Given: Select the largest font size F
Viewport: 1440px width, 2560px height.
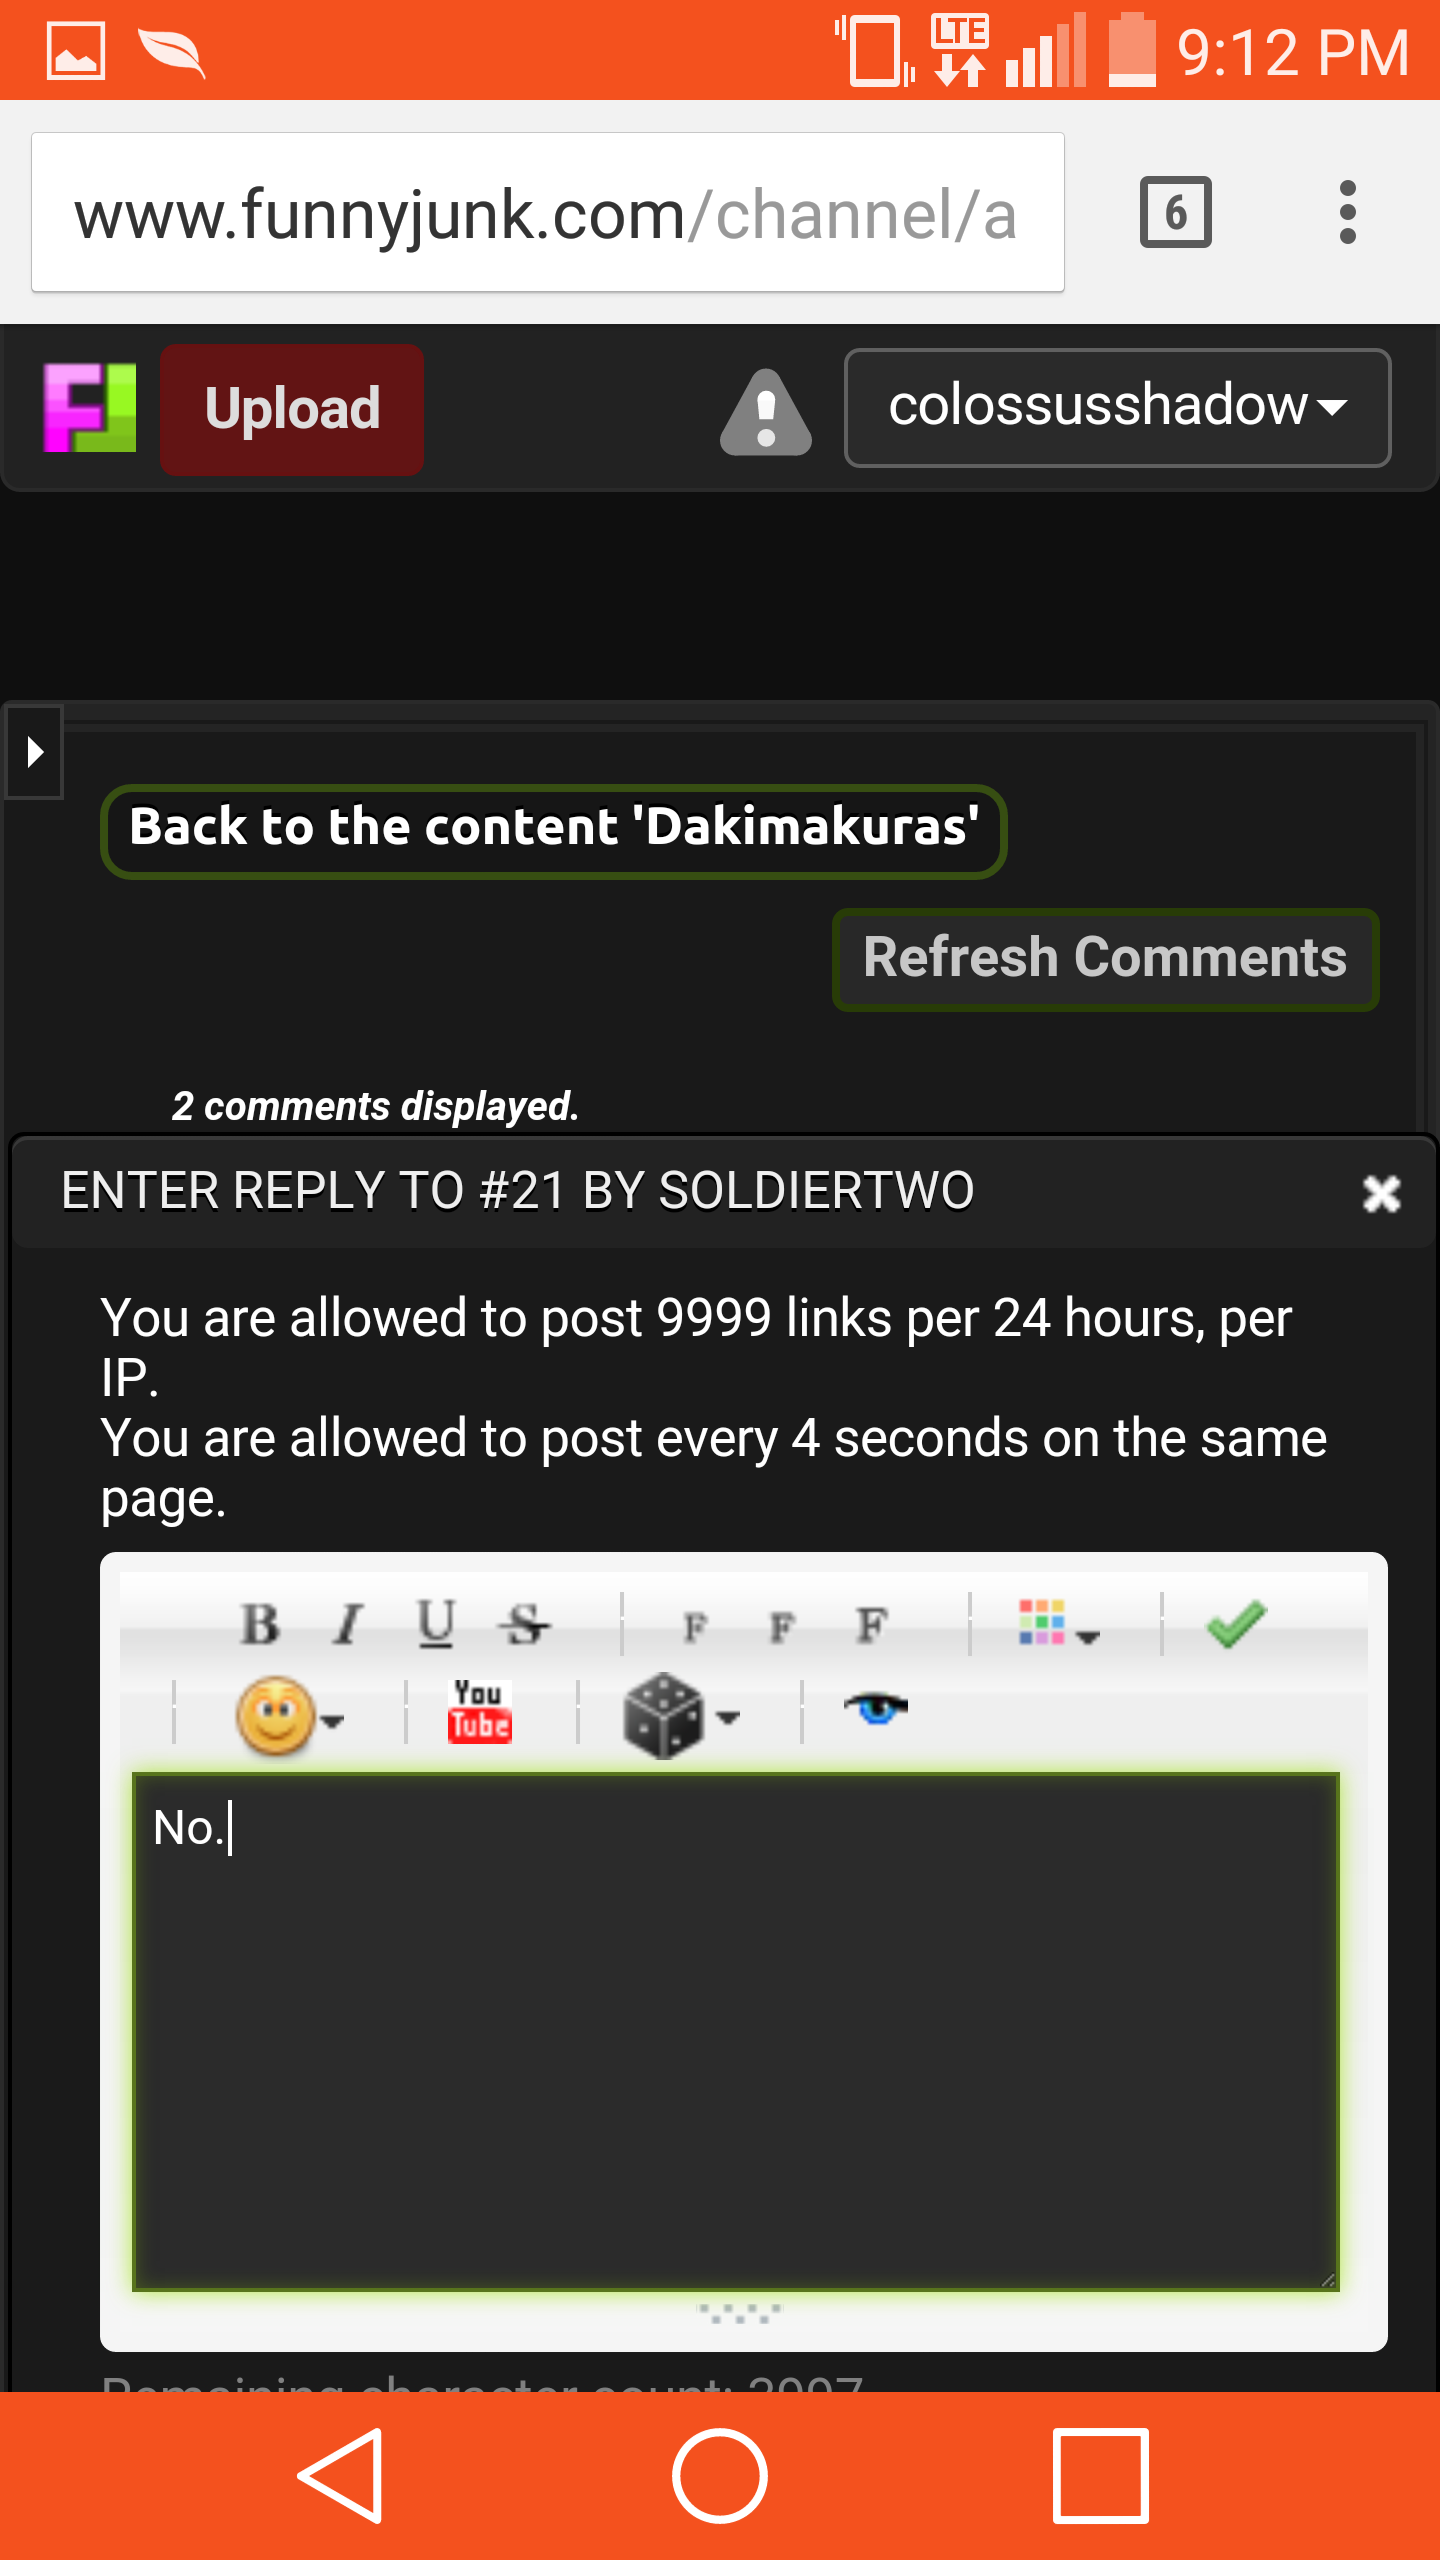Looking at the screenshot, I should (872, 1624).
